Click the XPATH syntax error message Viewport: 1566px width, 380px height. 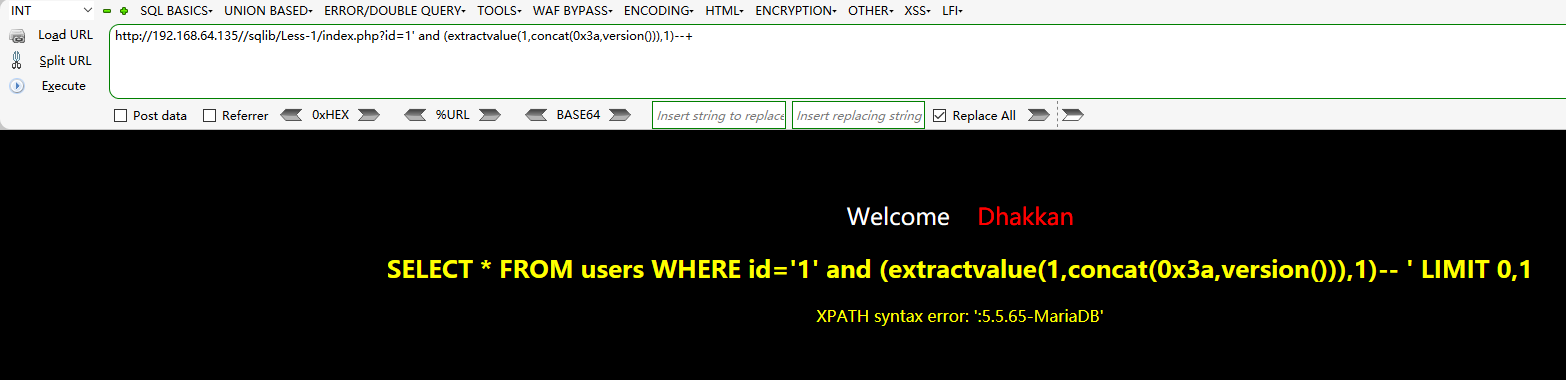coord(960,316)
